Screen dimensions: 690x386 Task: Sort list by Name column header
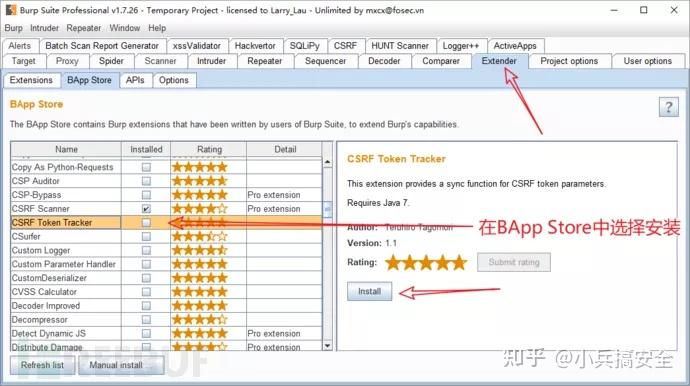coord(66,149)
